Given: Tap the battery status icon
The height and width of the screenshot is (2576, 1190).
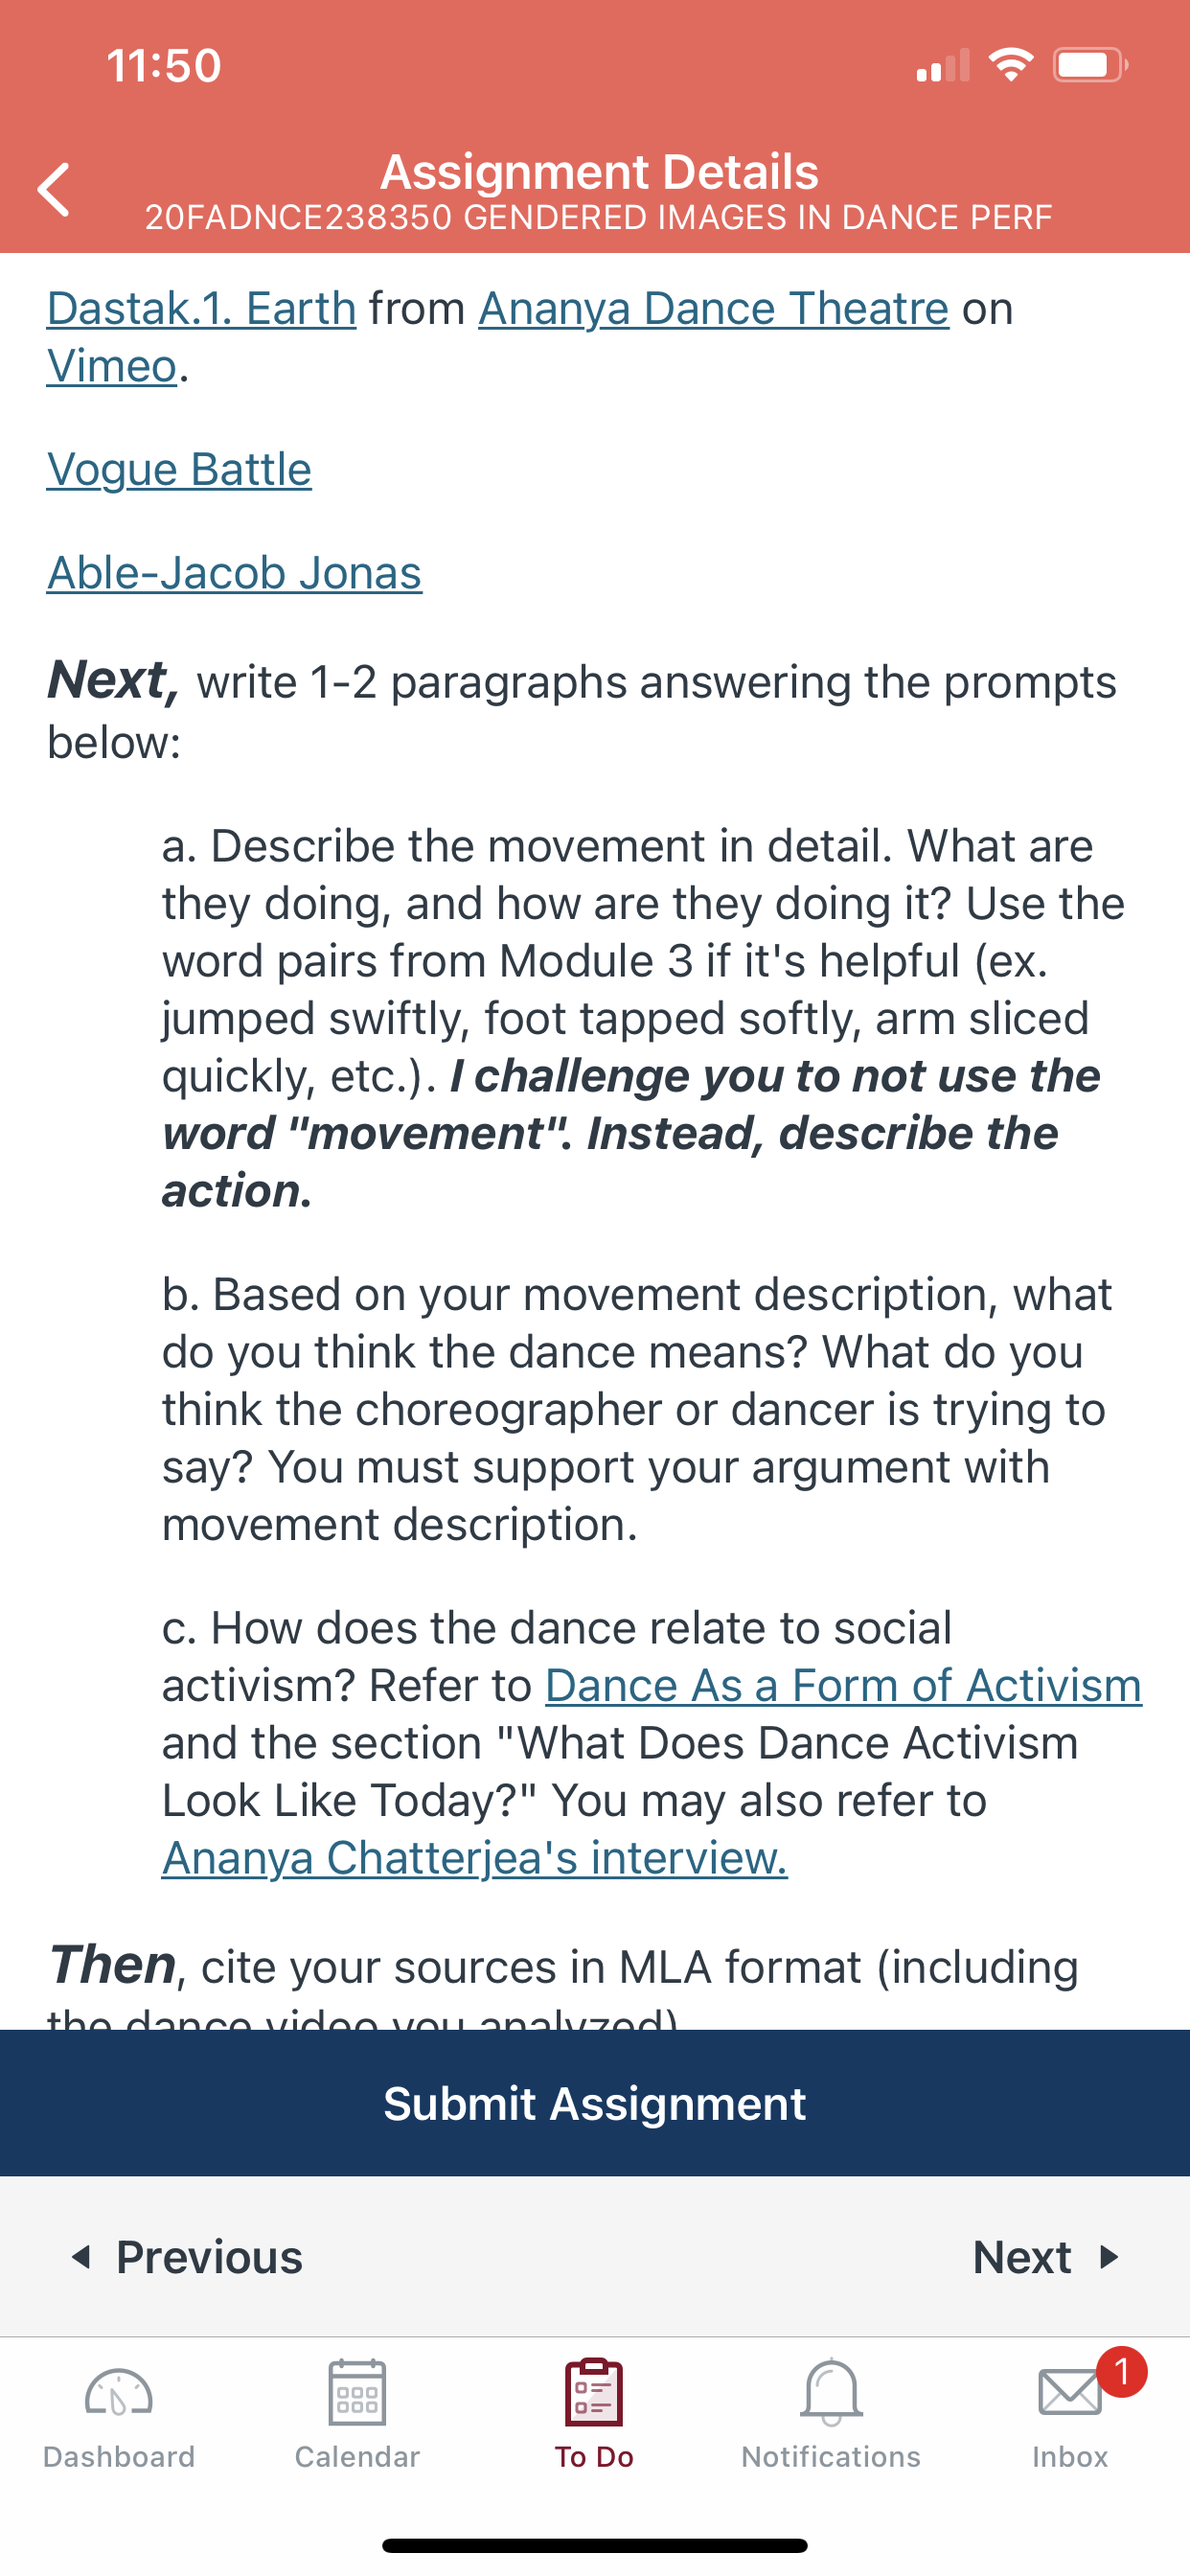Looking at the screenshot, I should pos(1089,66).
